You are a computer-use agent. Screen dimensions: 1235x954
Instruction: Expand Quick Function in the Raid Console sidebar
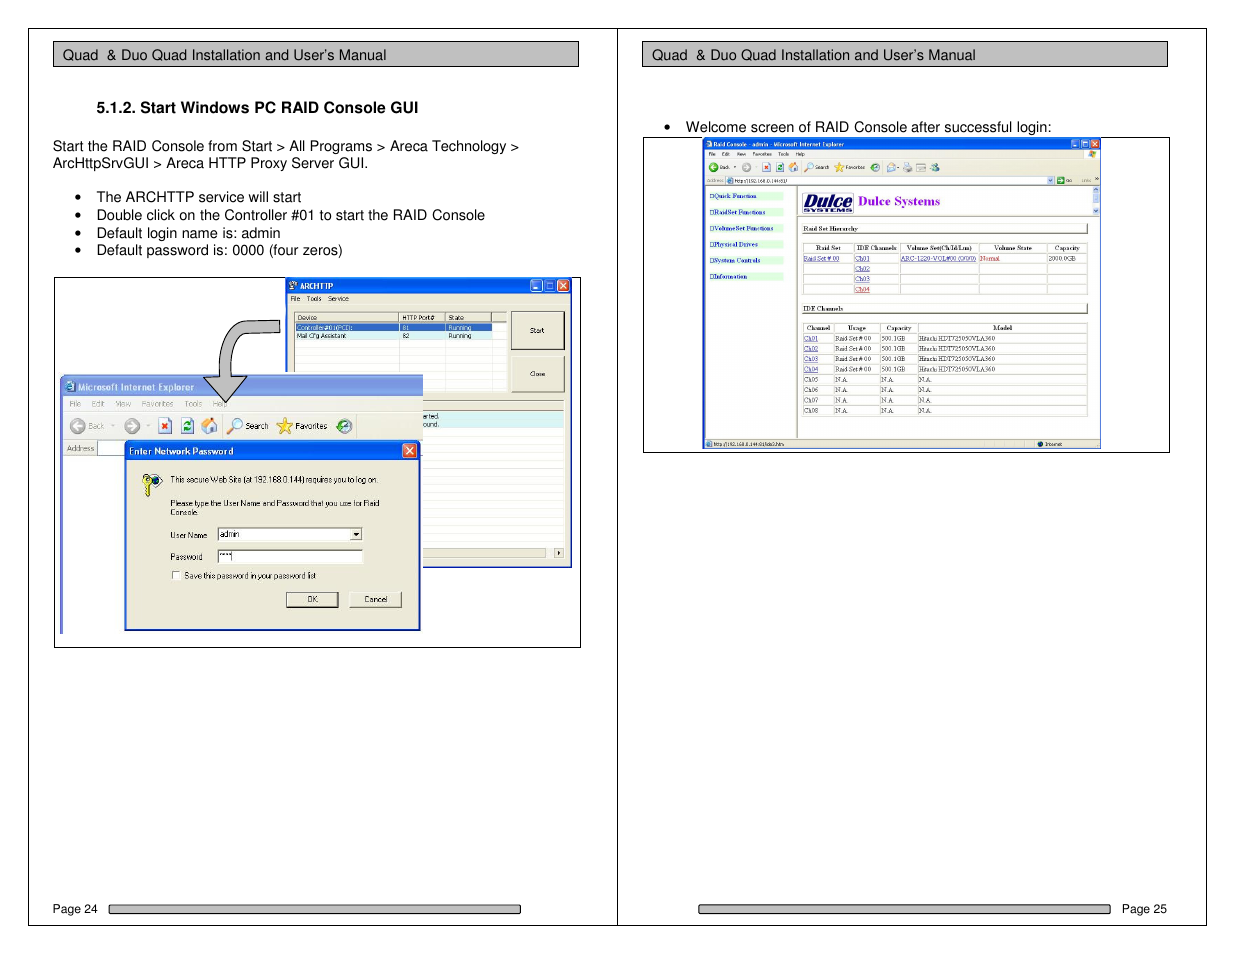[x=733, y=196]
